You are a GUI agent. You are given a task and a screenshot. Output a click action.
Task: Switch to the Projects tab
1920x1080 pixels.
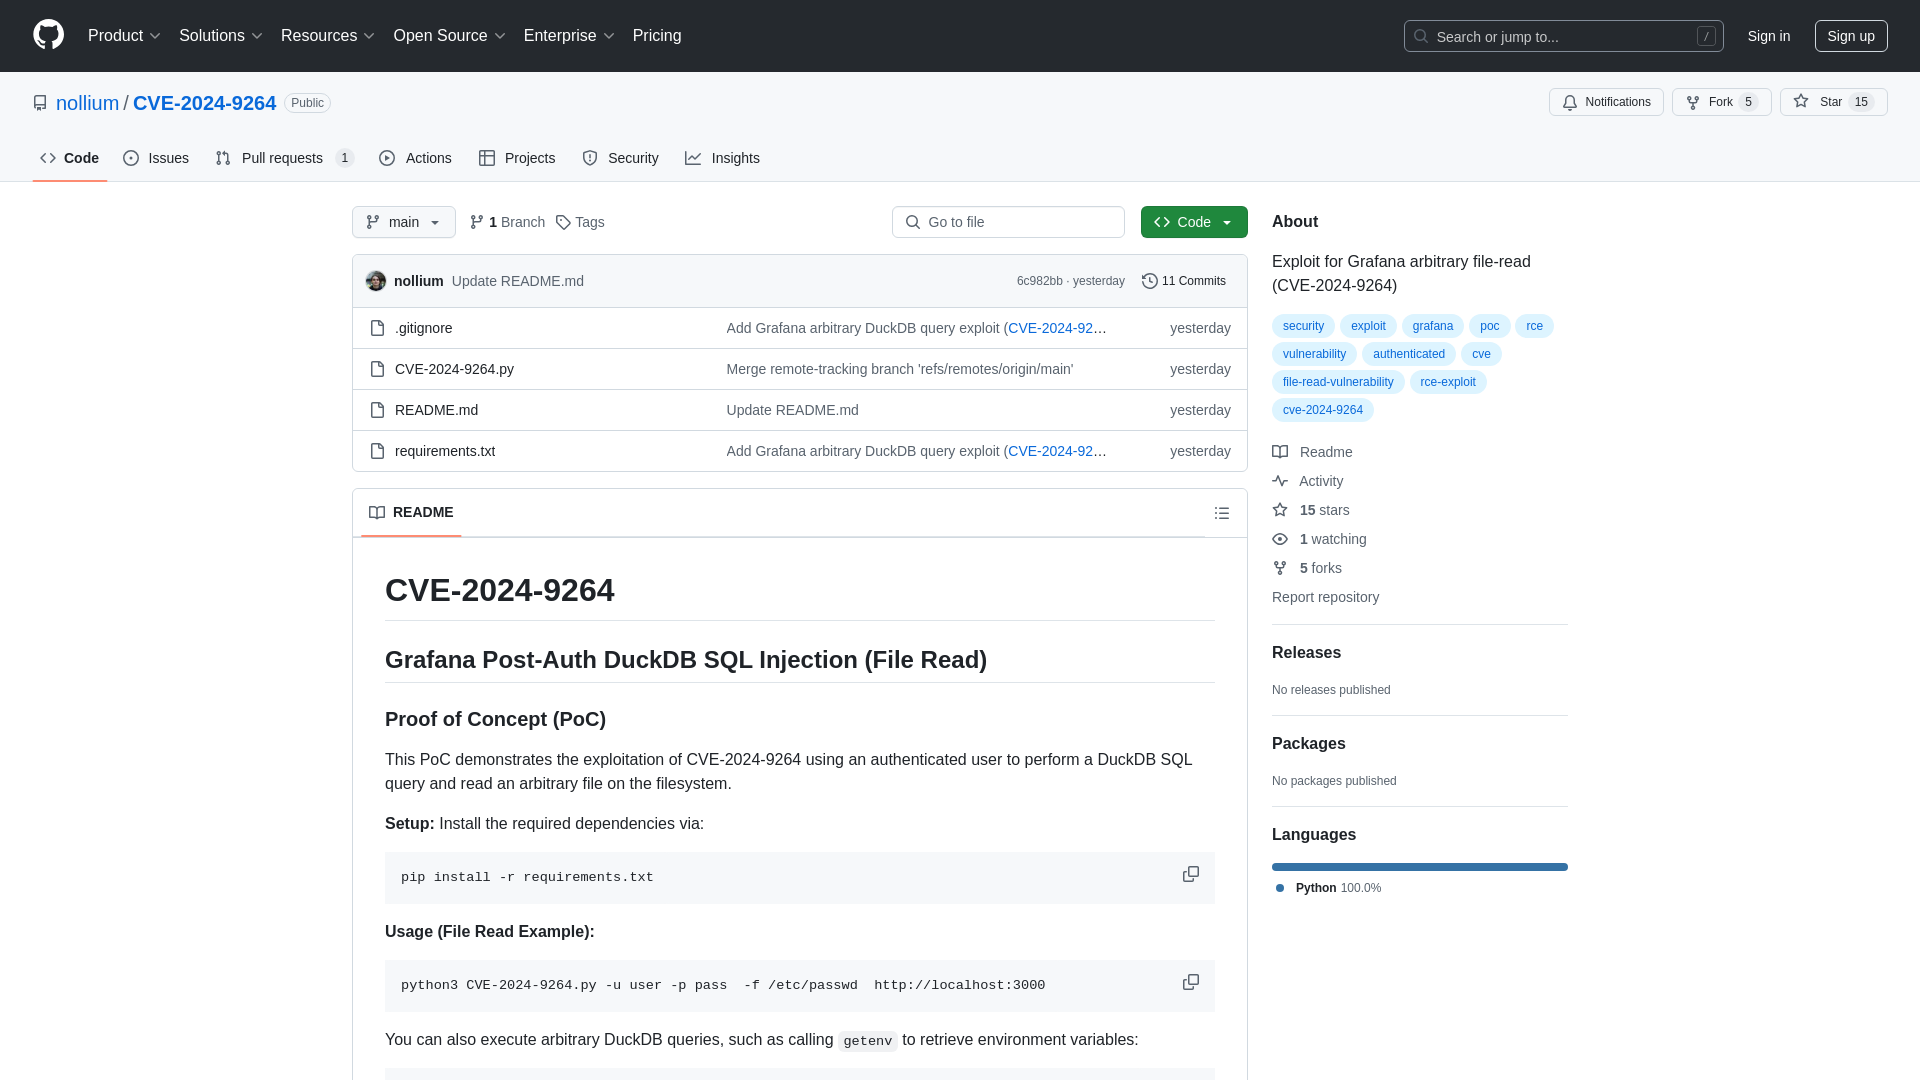(517, 158)
